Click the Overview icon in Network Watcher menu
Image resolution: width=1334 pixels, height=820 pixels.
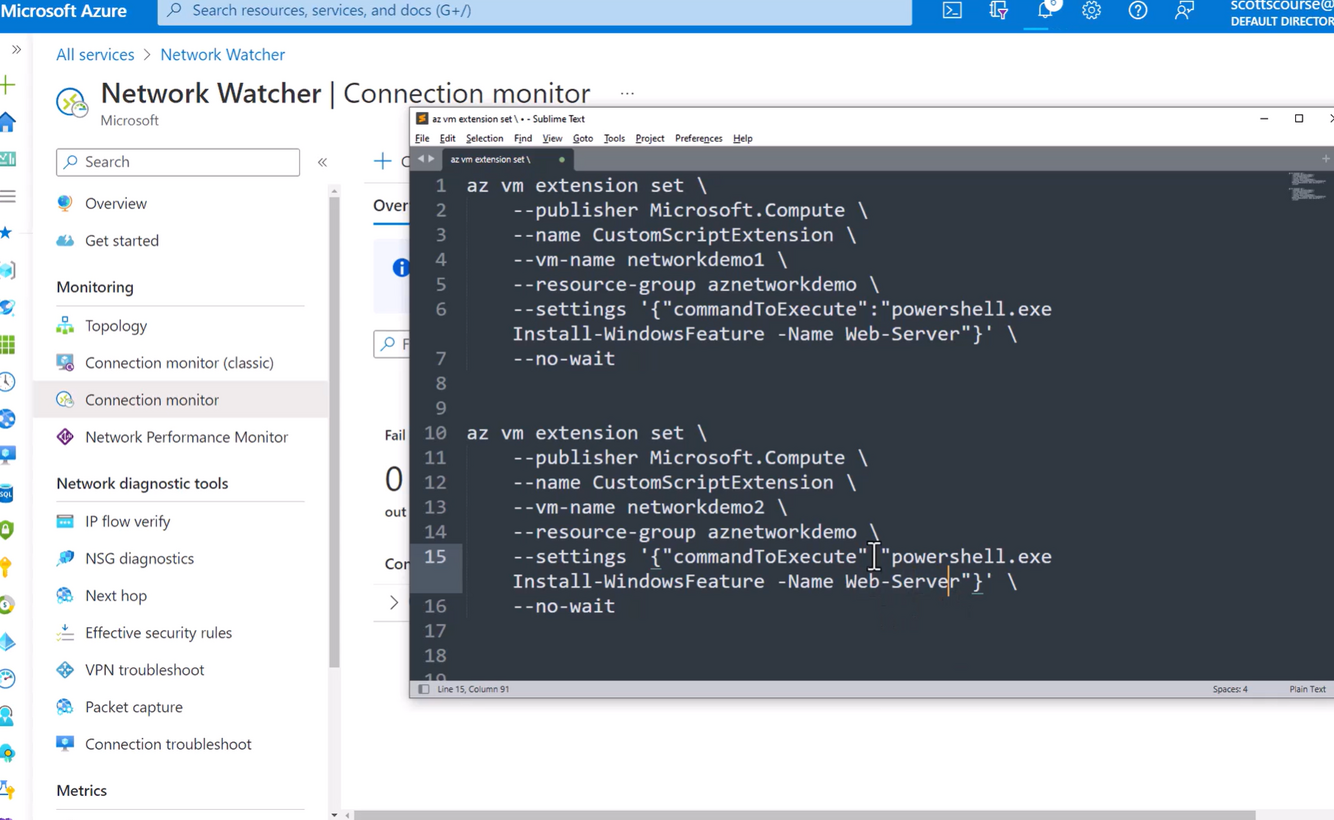click(65, 203)
